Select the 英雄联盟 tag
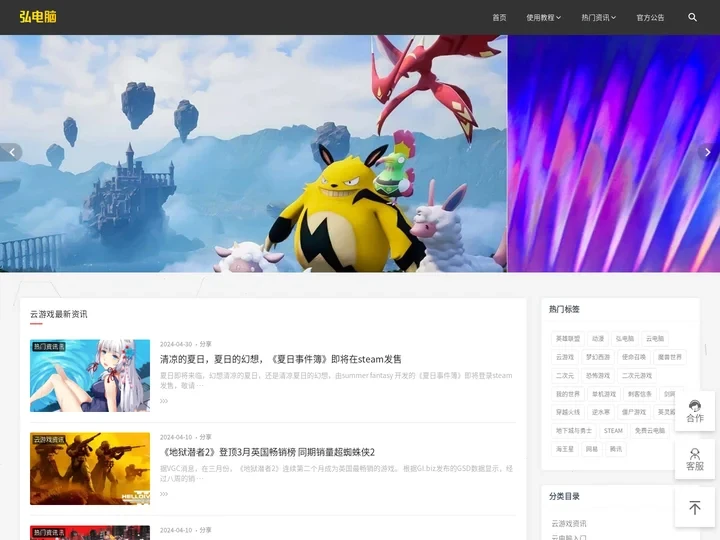 point(568,339)
